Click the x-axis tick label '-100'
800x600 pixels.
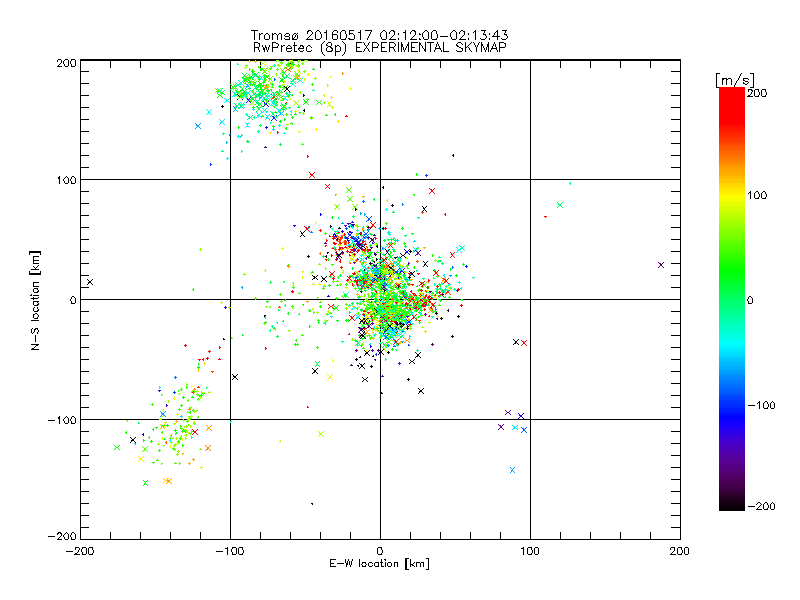(x=230, y=551)
